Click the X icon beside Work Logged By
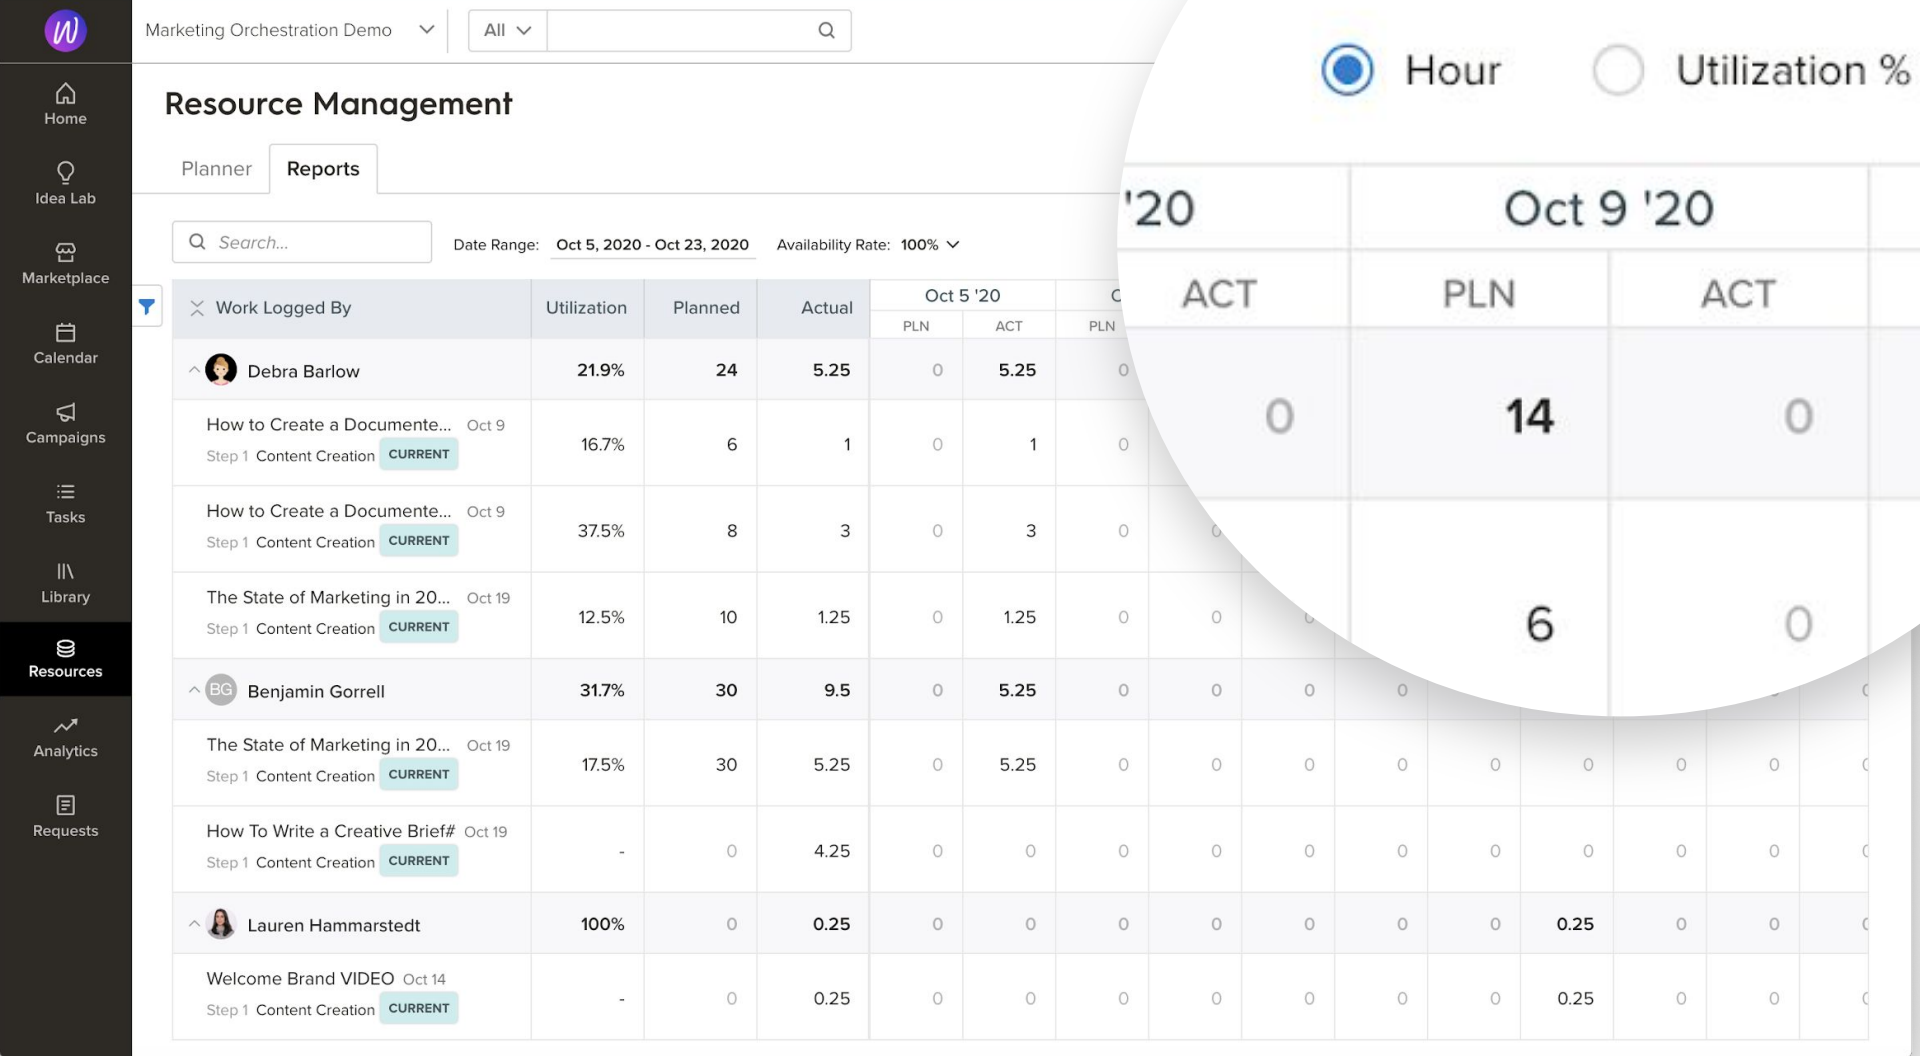Image resolution: width=1920 pixels, height=1056 pixels. click(197, 308)
